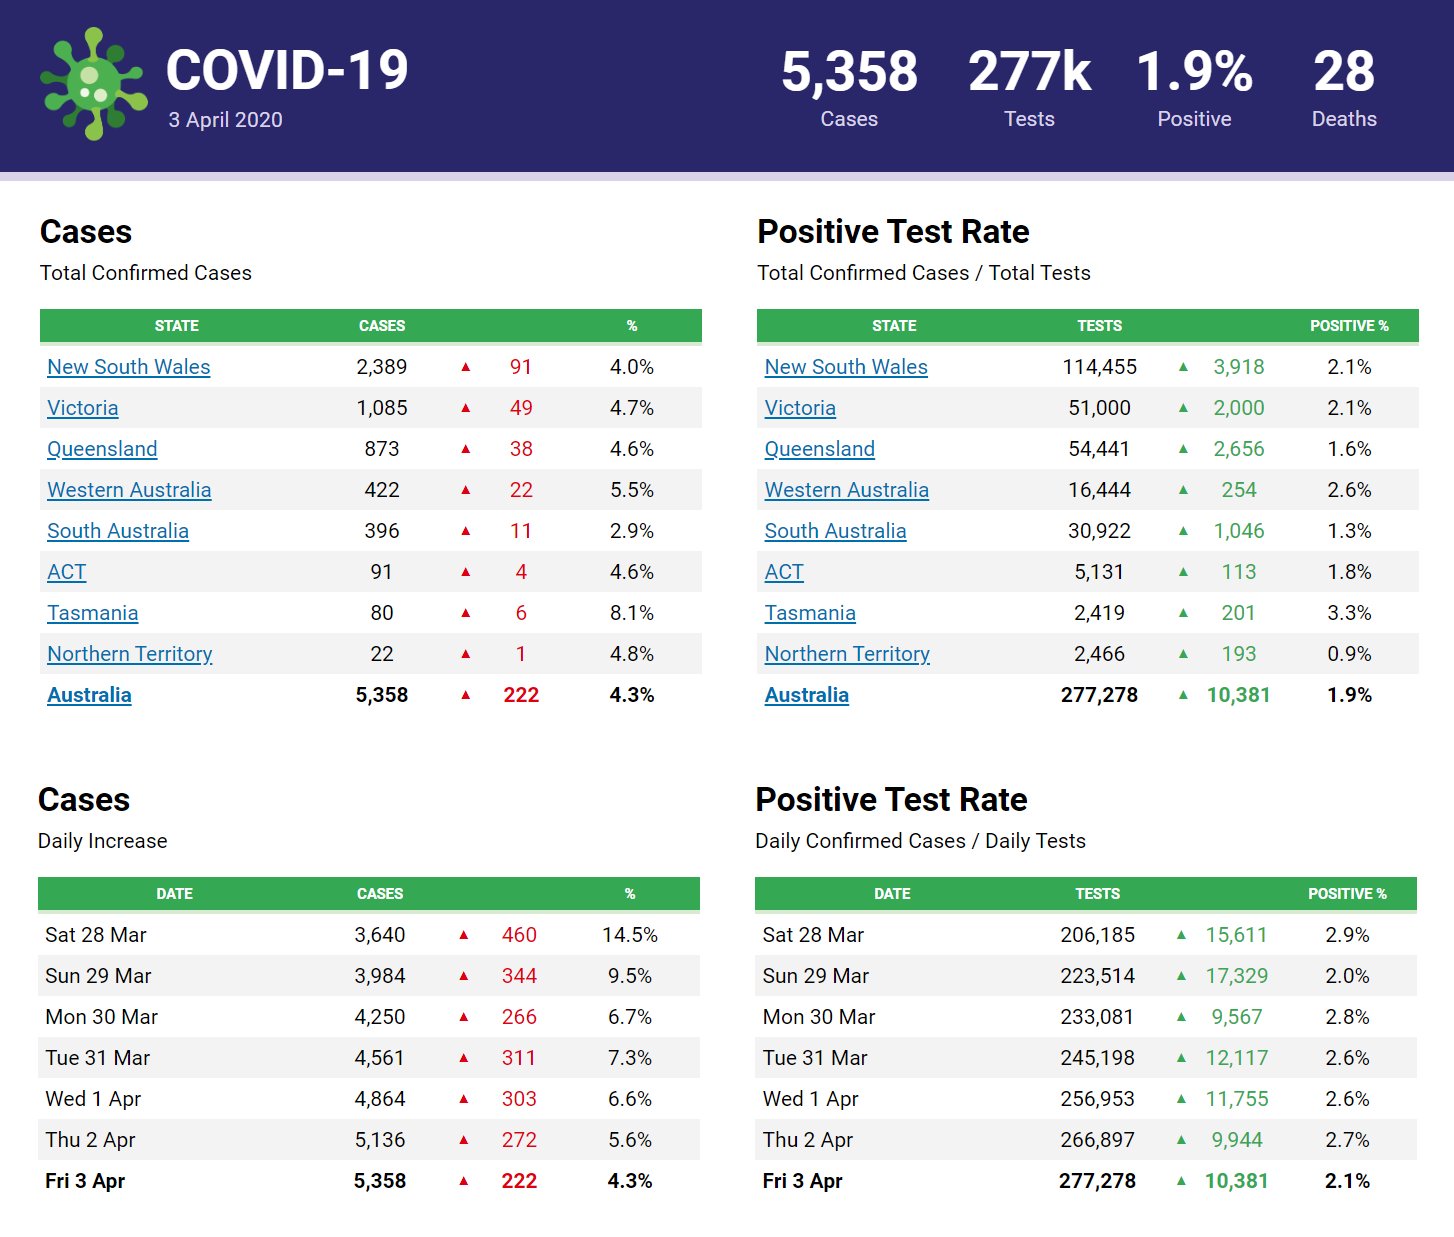Open Northern Territory link in Cases table
Image resolution: width=1454 pixels, height=1237 pixels.
tap(130, 654)
